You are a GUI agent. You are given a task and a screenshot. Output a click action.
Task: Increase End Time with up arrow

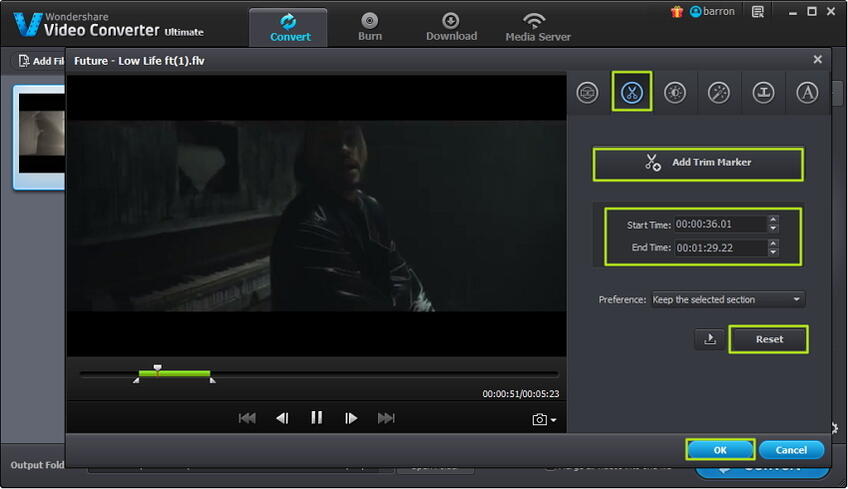773,243
